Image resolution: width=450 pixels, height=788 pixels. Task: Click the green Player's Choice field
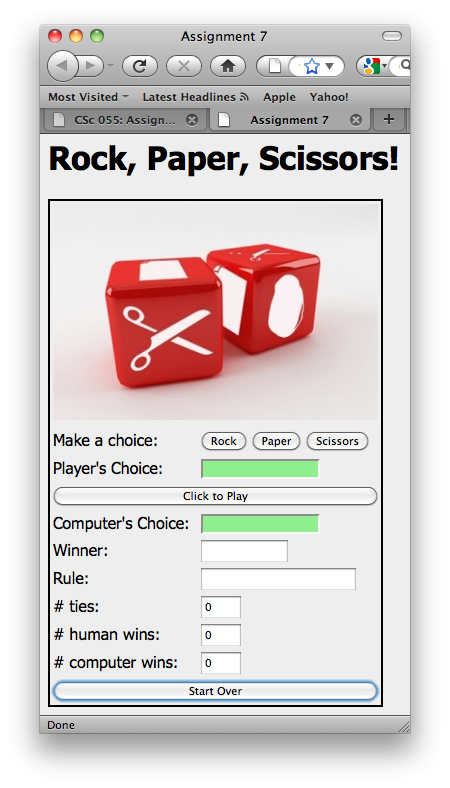pos(260,468)
